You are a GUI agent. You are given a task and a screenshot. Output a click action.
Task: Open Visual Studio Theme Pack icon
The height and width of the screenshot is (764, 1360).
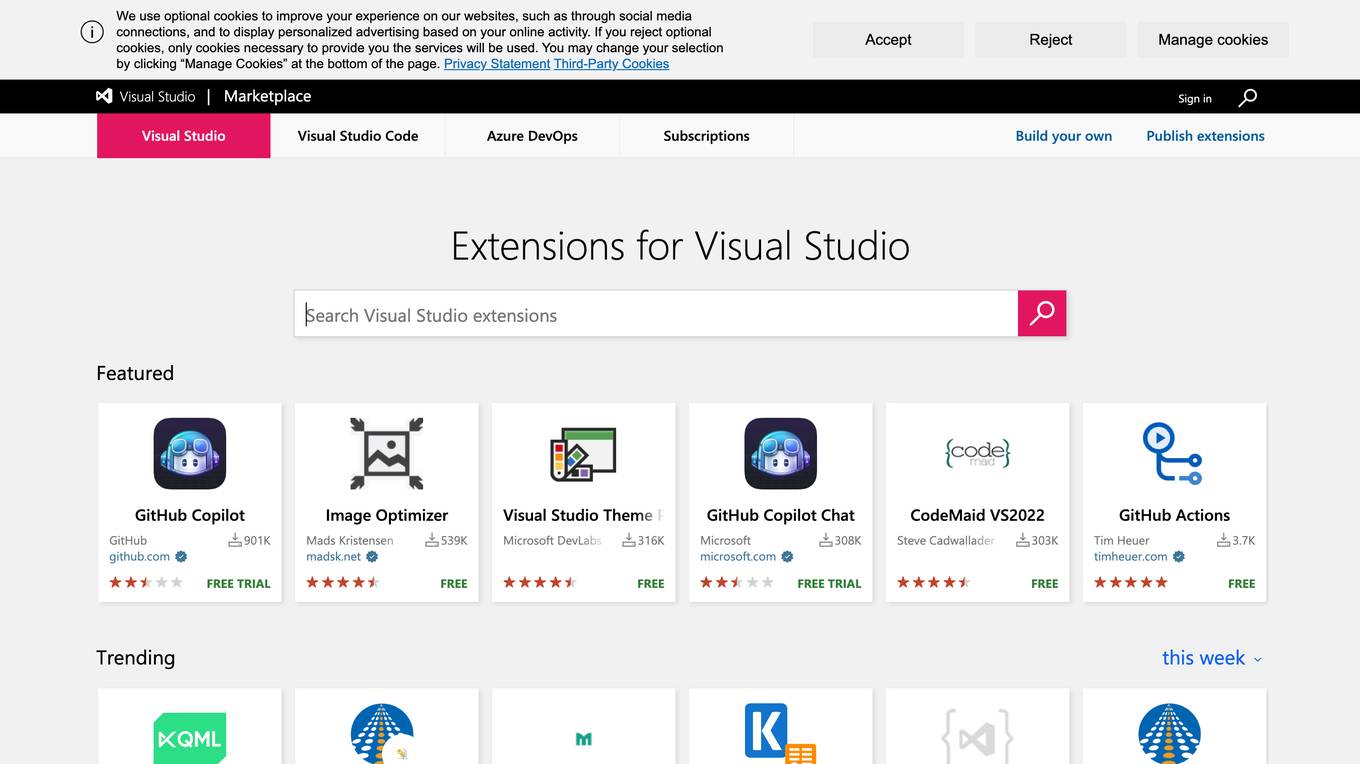tap(584, 454)
